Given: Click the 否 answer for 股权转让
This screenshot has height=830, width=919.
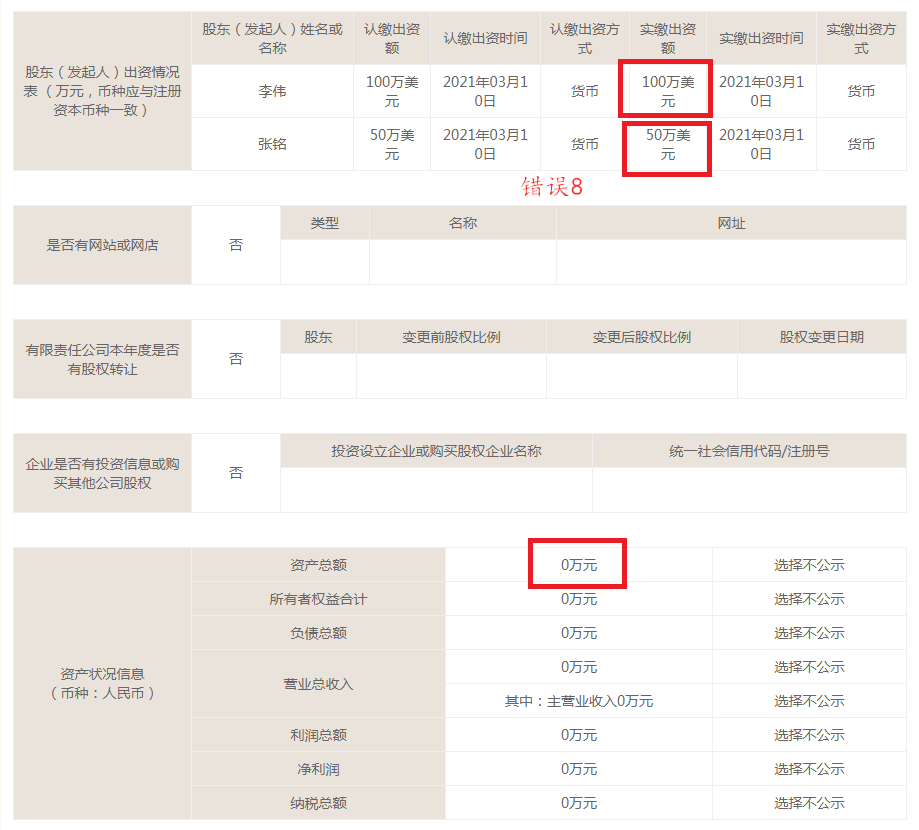Looking at the screenshot, I should tap(236, 359).
